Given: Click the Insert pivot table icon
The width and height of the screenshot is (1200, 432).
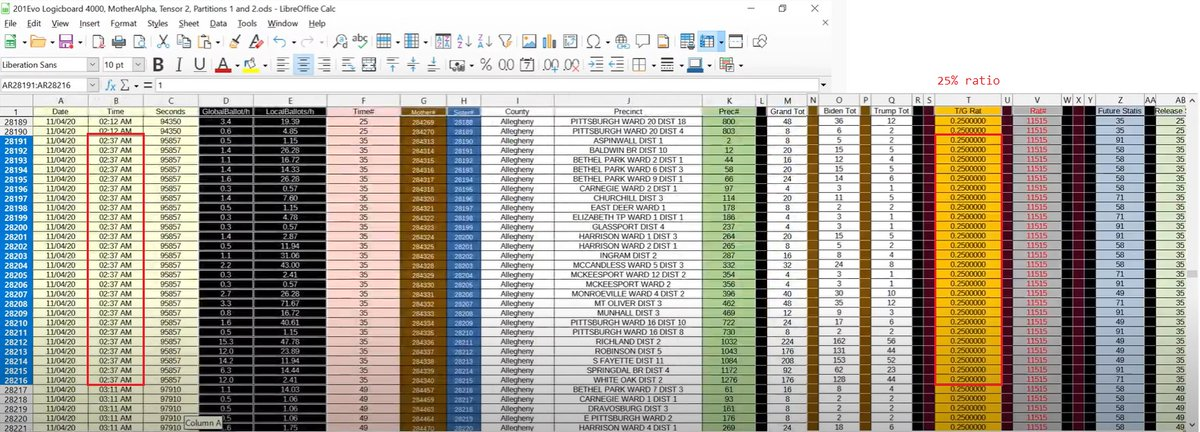Looking at the screenshot, I should (x=570, y=42).
